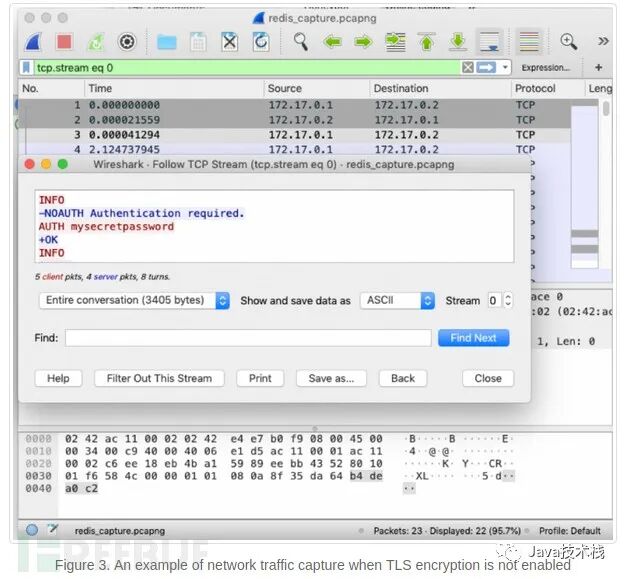Select packet number 1 row
The width and height of the screenshot is (624, 579).
click(294, 105)
